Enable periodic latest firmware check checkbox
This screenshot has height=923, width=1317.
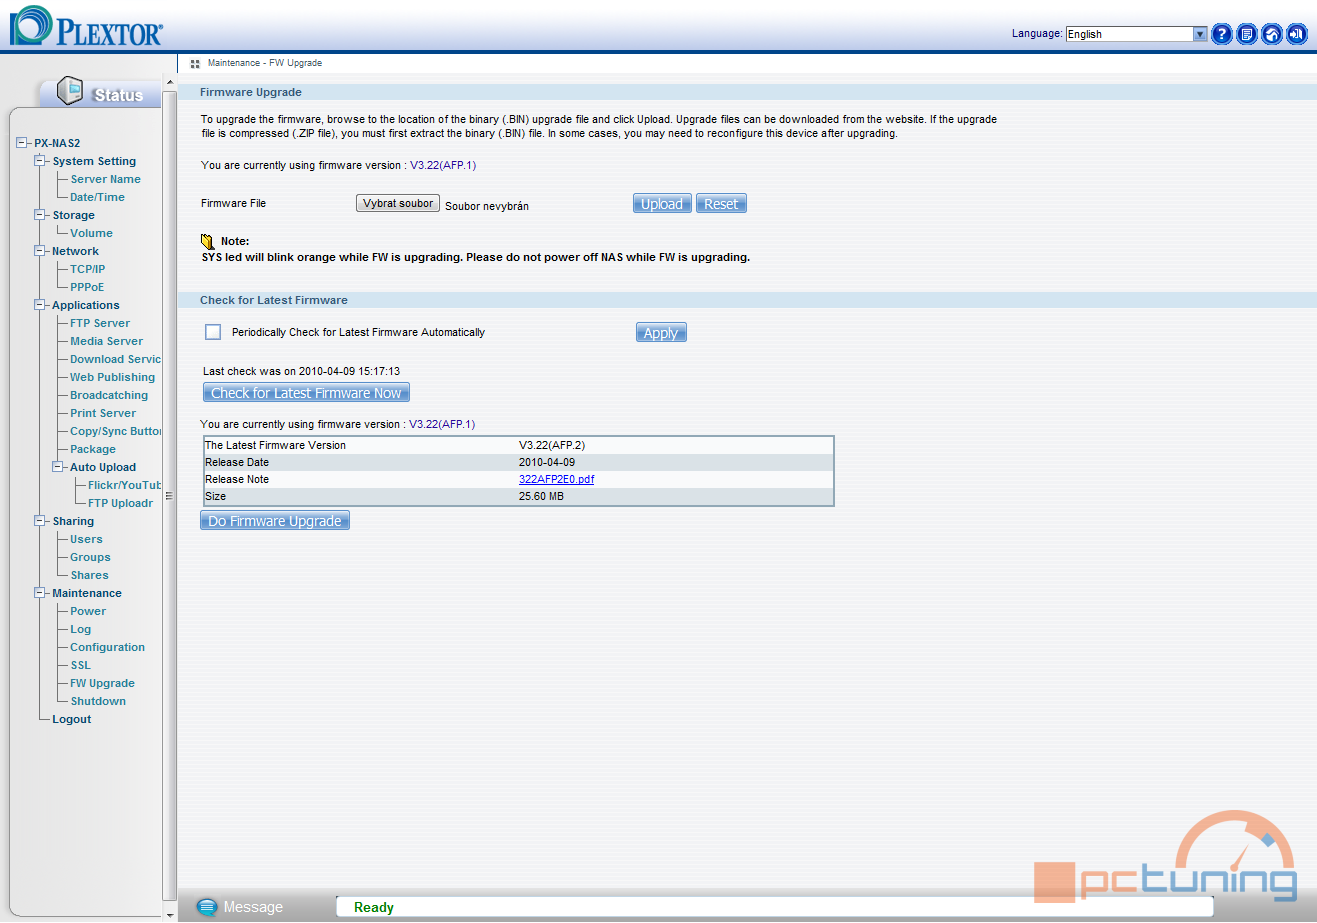click(213, 332)
